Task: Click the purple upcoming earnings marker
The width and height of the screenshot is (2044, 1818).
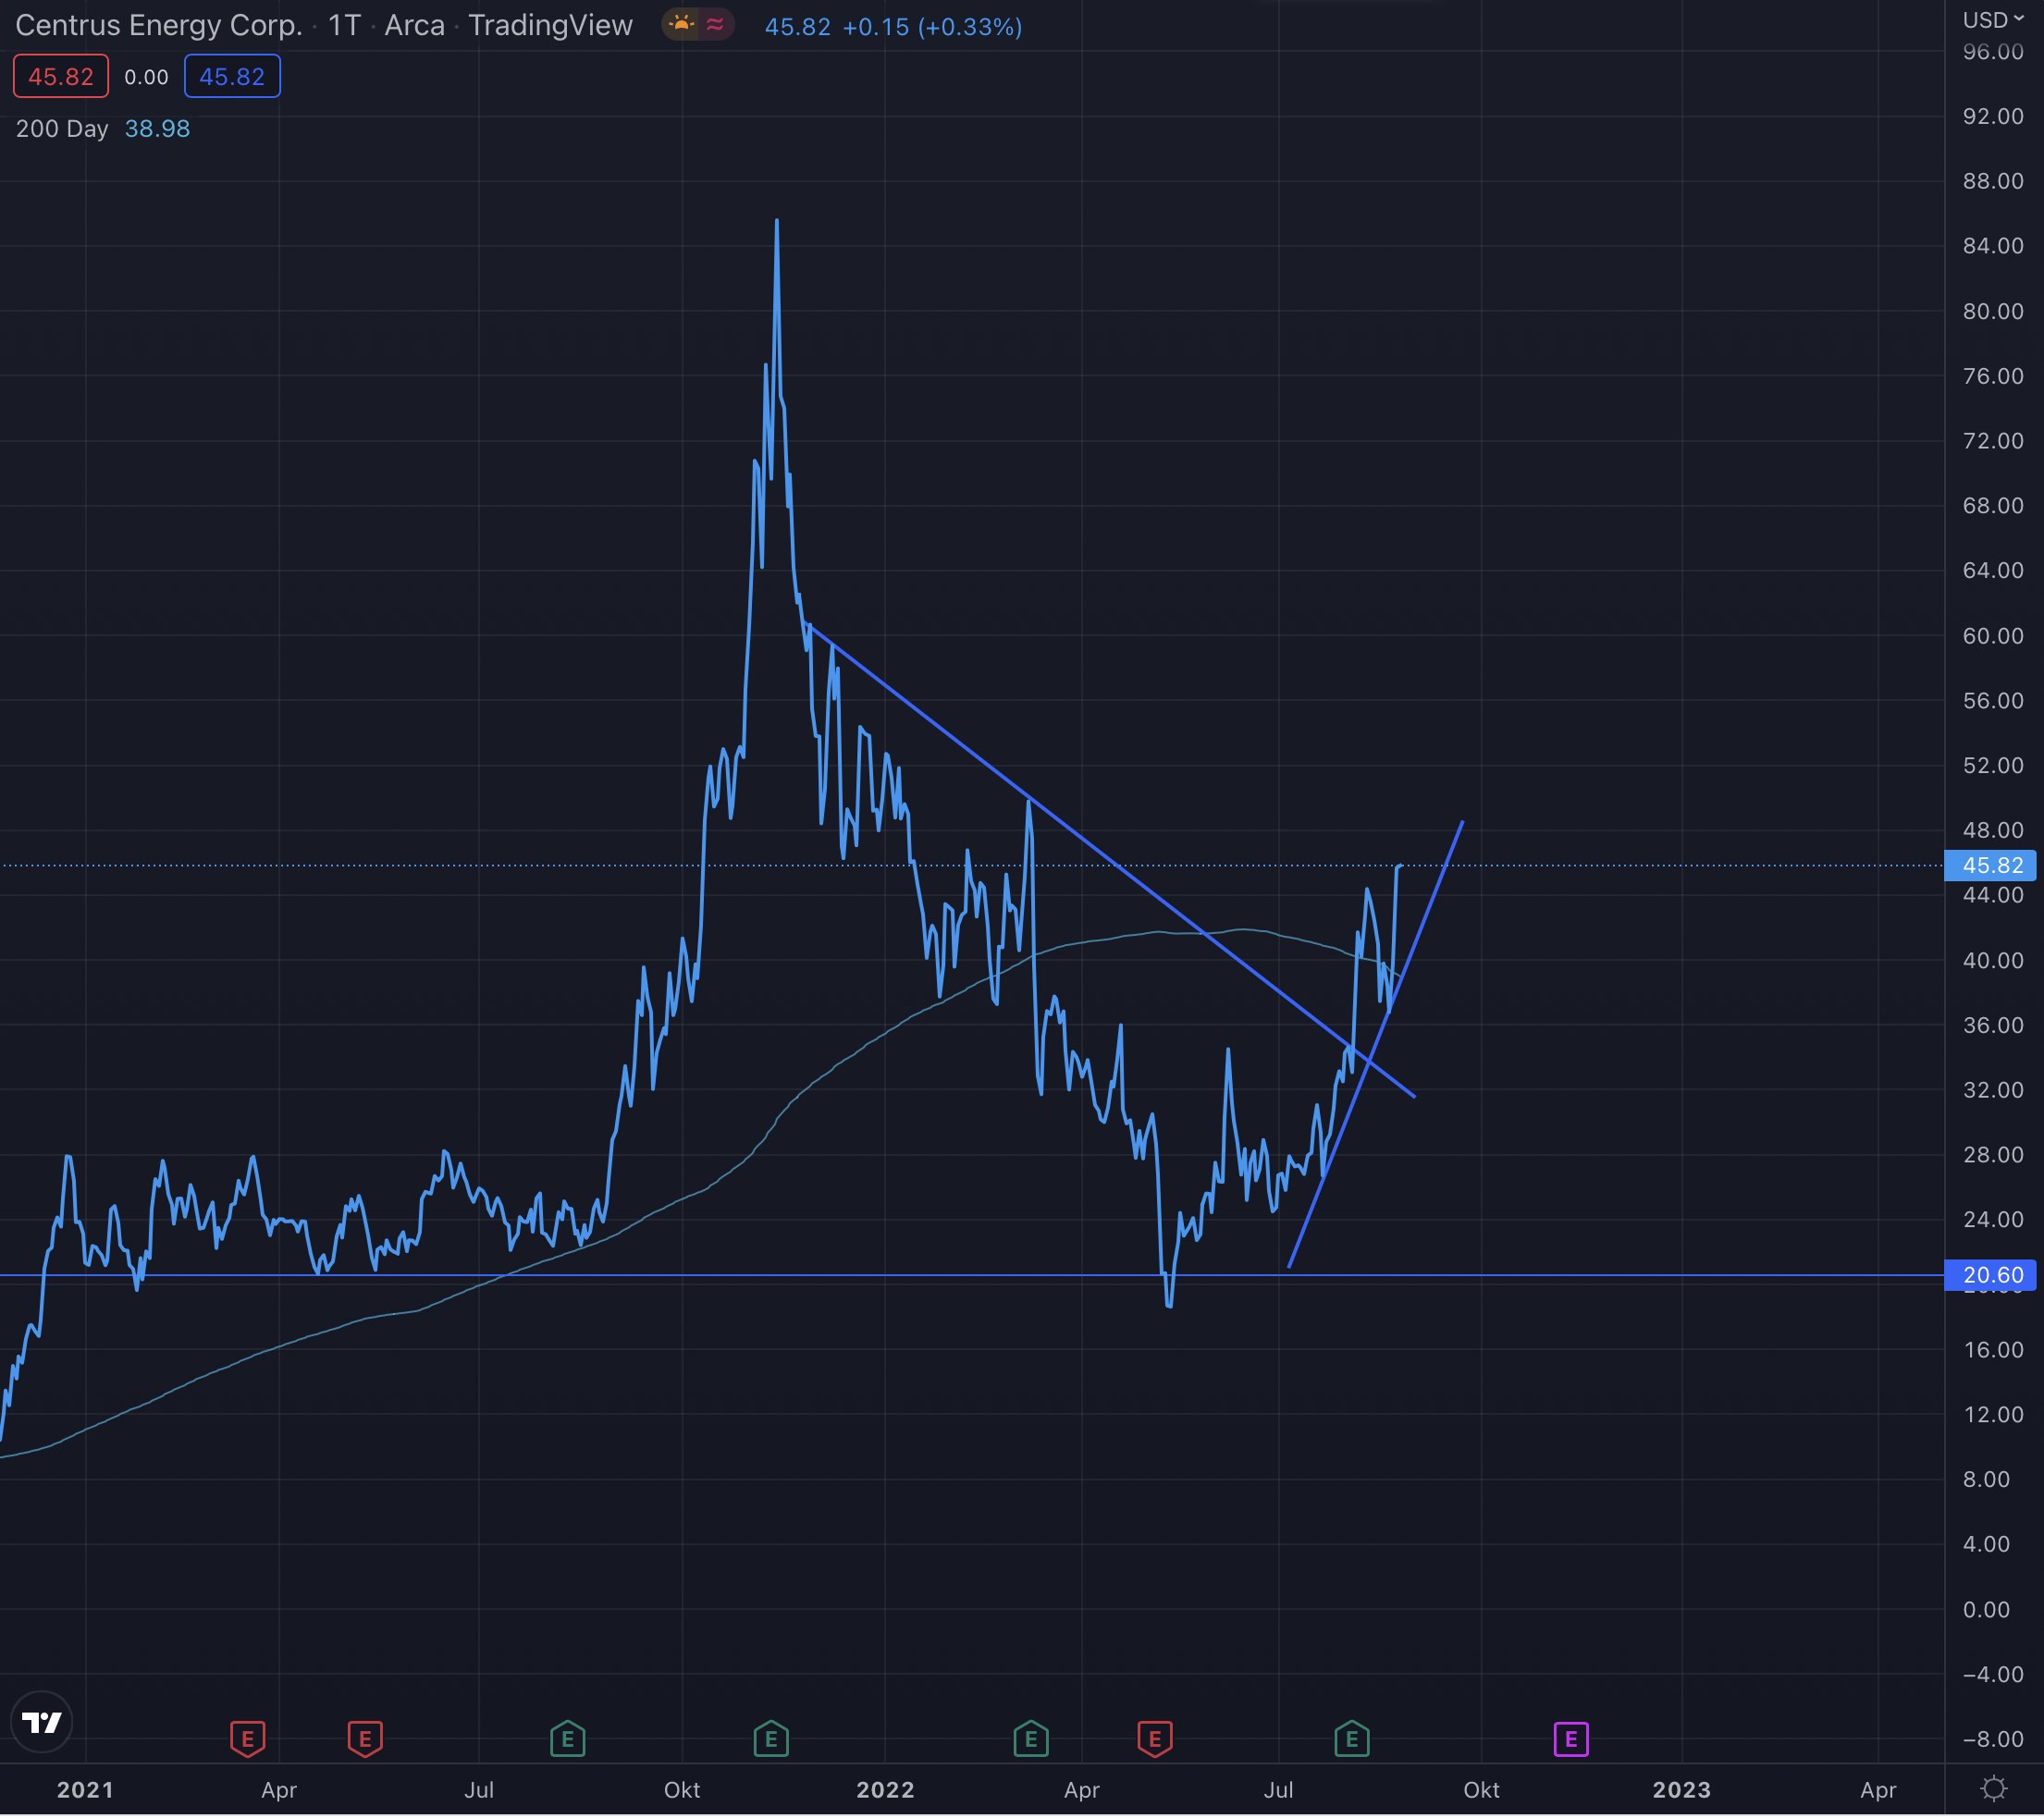Action: [1570, 1740]
